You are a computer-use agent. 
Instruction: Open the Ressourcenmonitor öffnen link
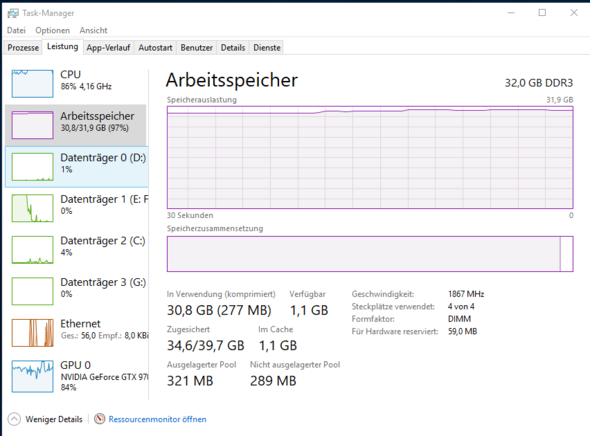(157, 419)
